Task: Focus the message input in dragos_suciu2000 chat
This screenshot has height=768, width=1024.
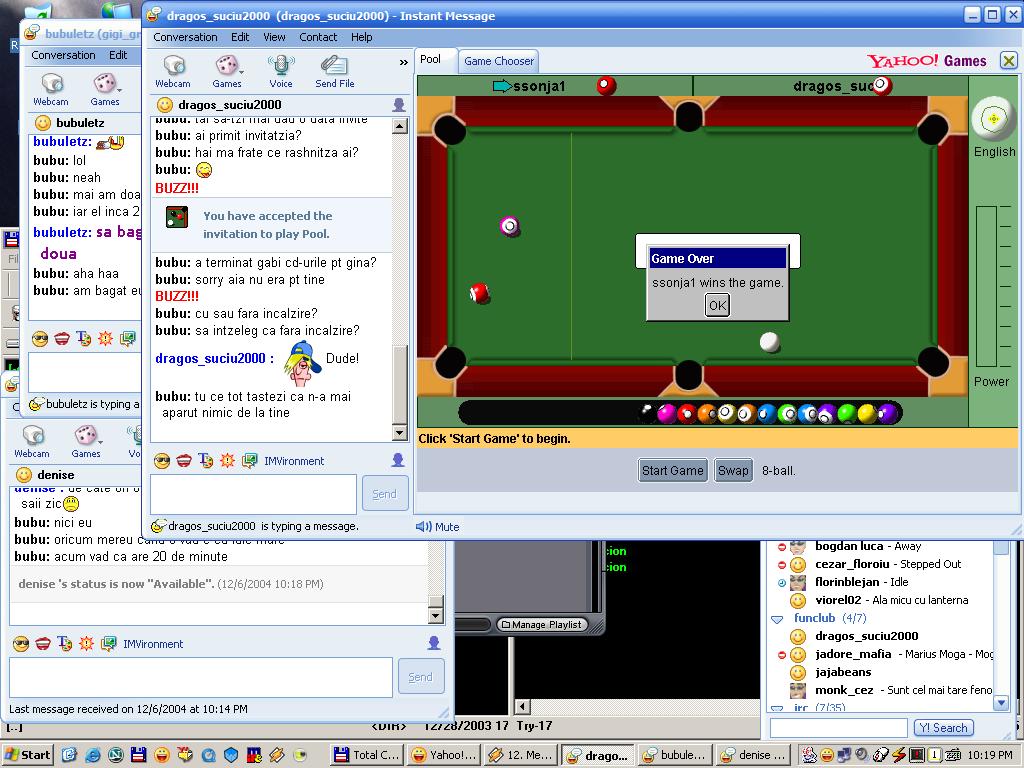Action: [253, 494]
